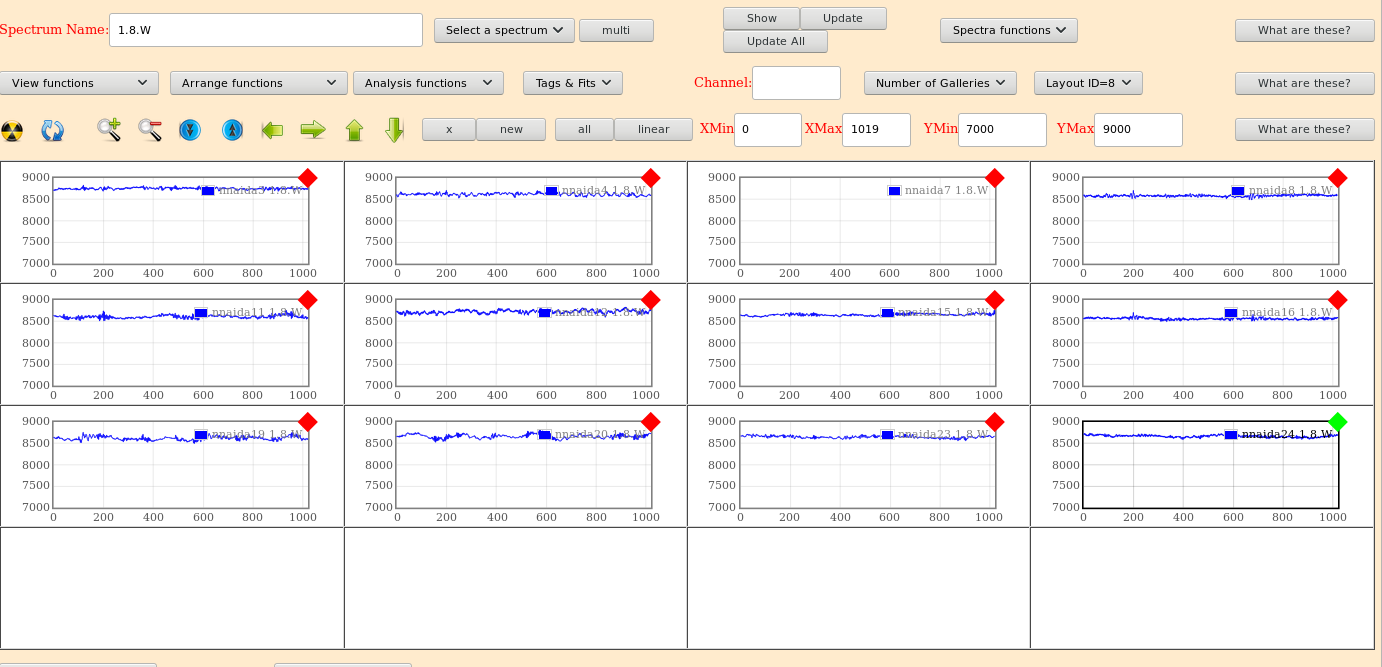Focus the Spectrum Name text field

click(x=266, y=30)
